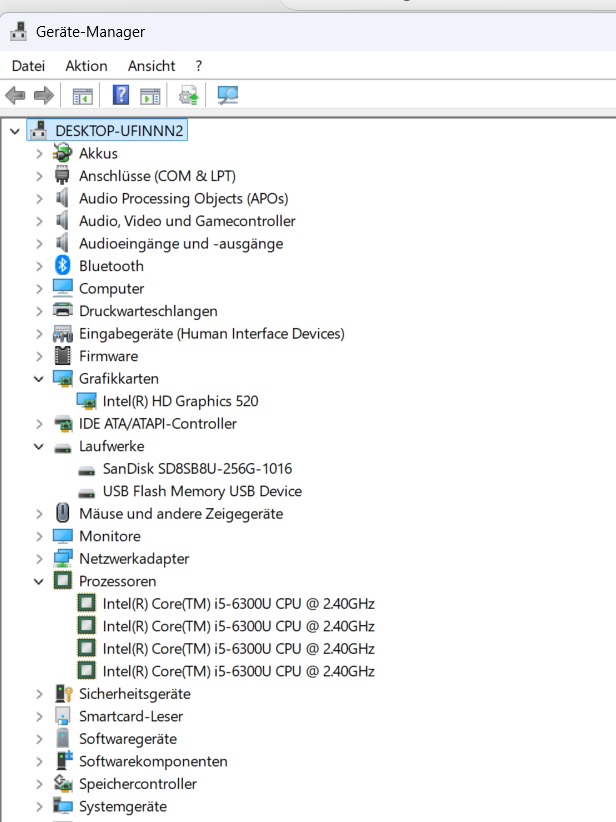Expand Audio, Video und Gamecontroller
Screen dimensions: 616x822
[x=39, y=221]
